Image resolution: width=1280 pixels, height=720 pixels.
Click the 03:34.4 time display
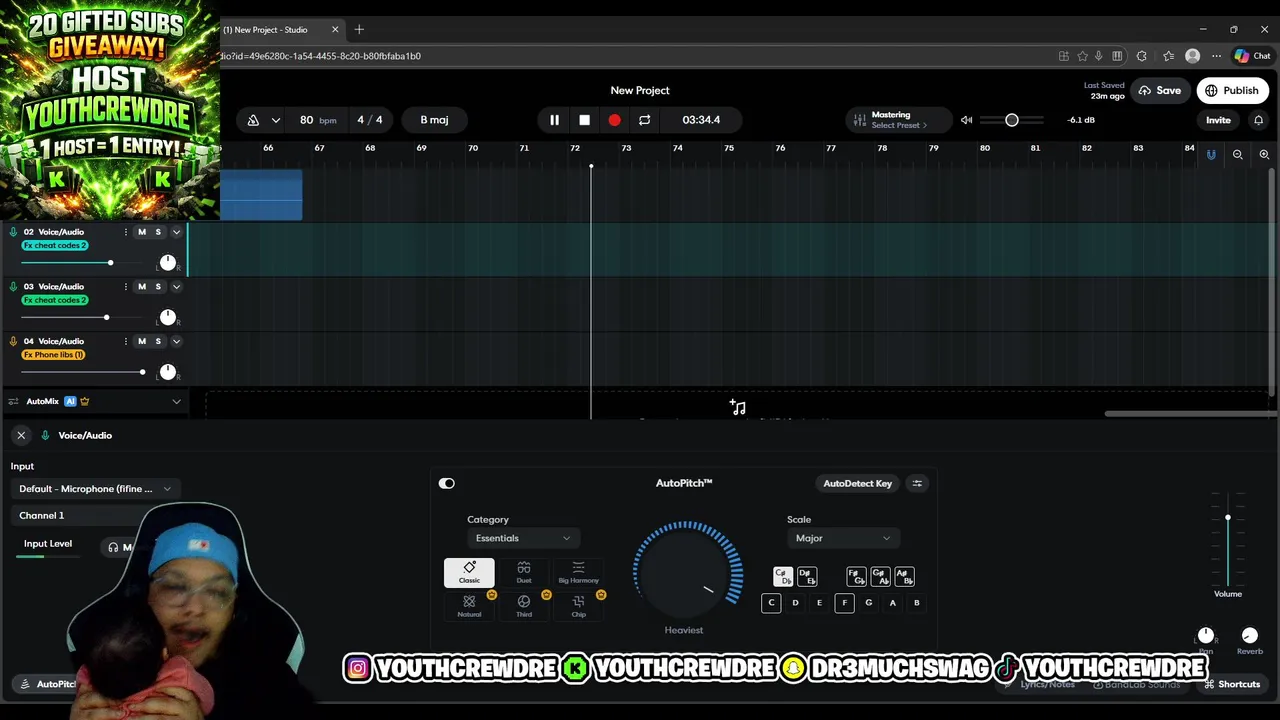pyautogui.click(x=701, y=120)
